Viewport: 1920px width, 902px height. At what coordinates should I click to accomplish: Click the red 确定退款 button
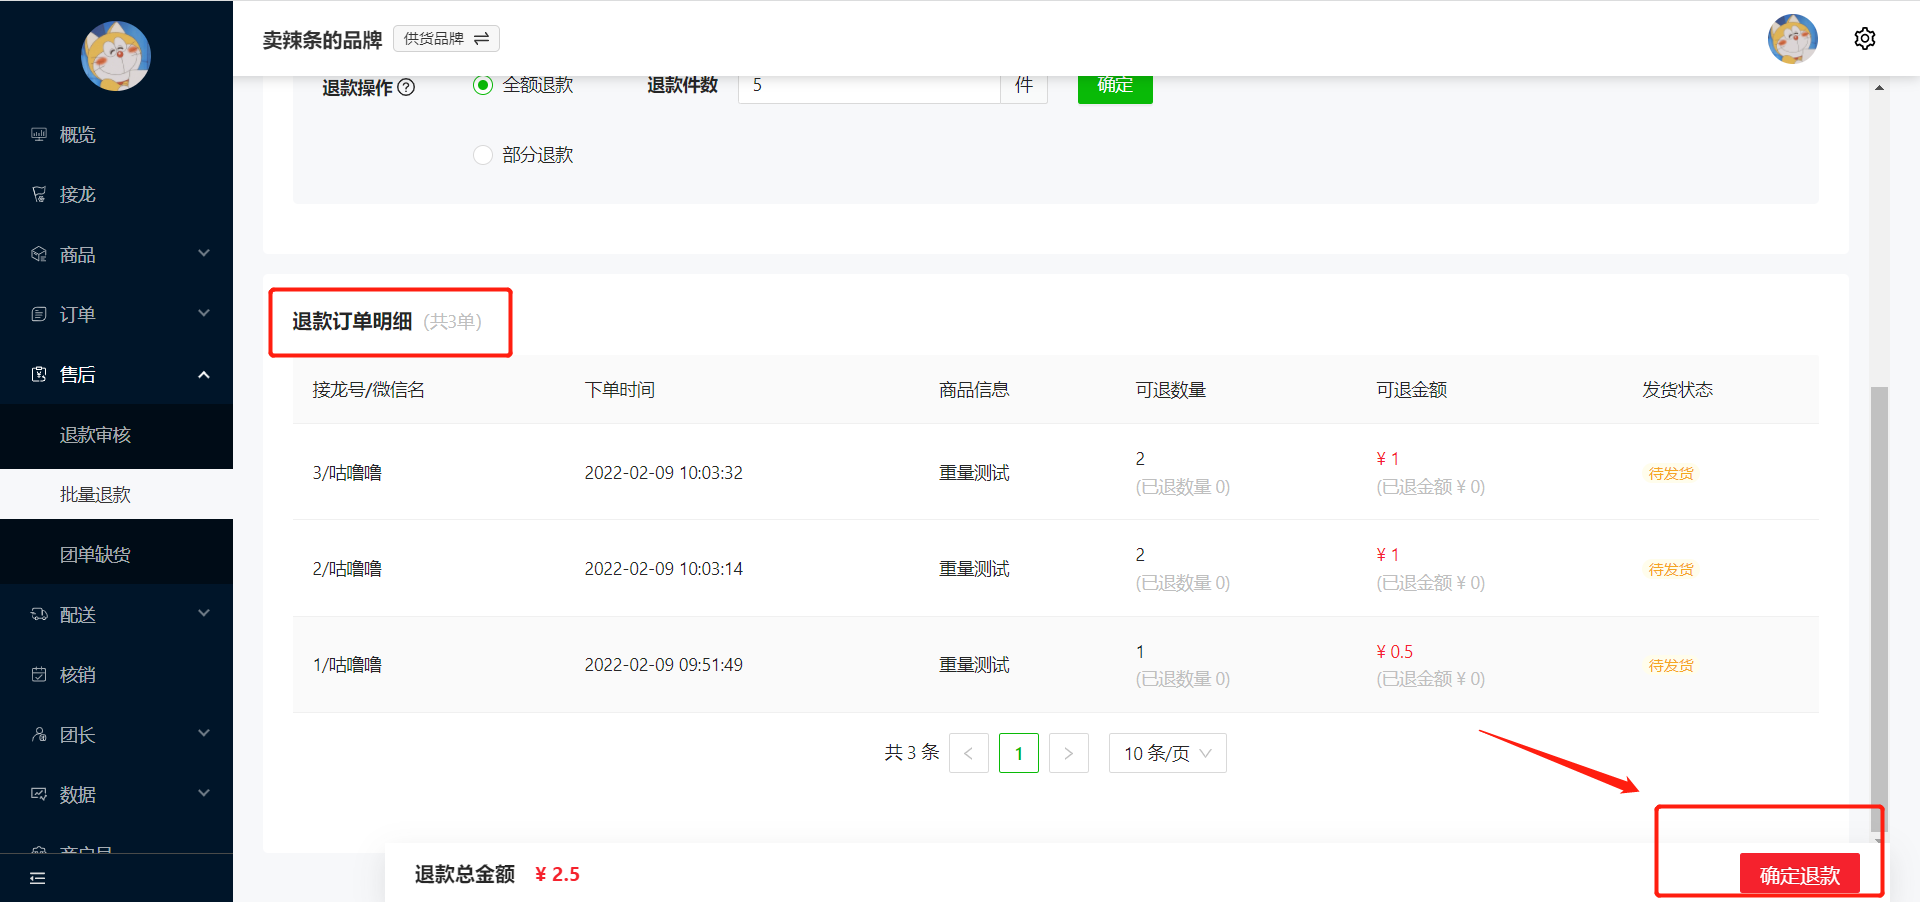[1800, 875]
